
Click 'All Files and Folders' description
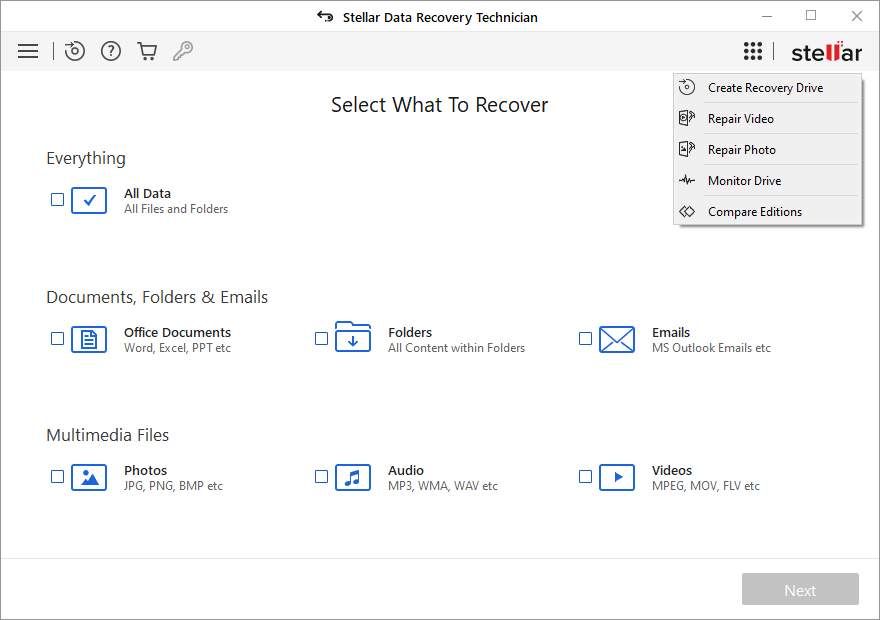(x=176, y=209)
